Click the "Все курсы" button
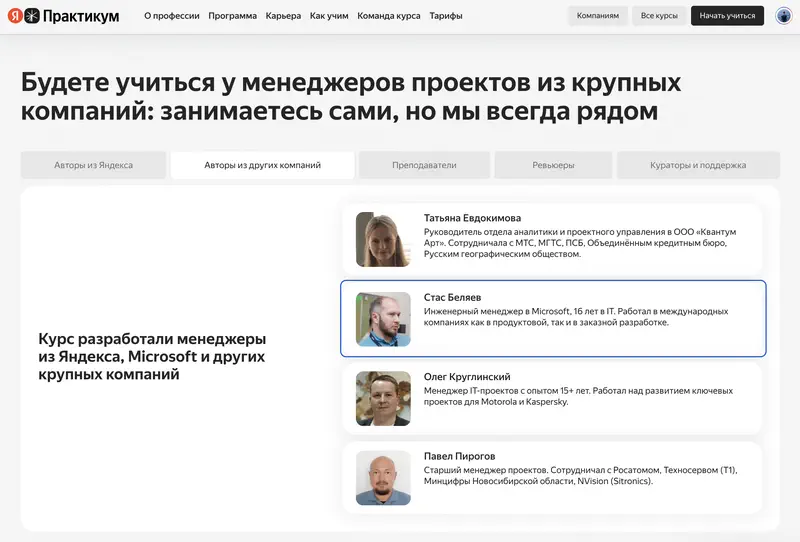800x542 pixels. tap(659, 16)
